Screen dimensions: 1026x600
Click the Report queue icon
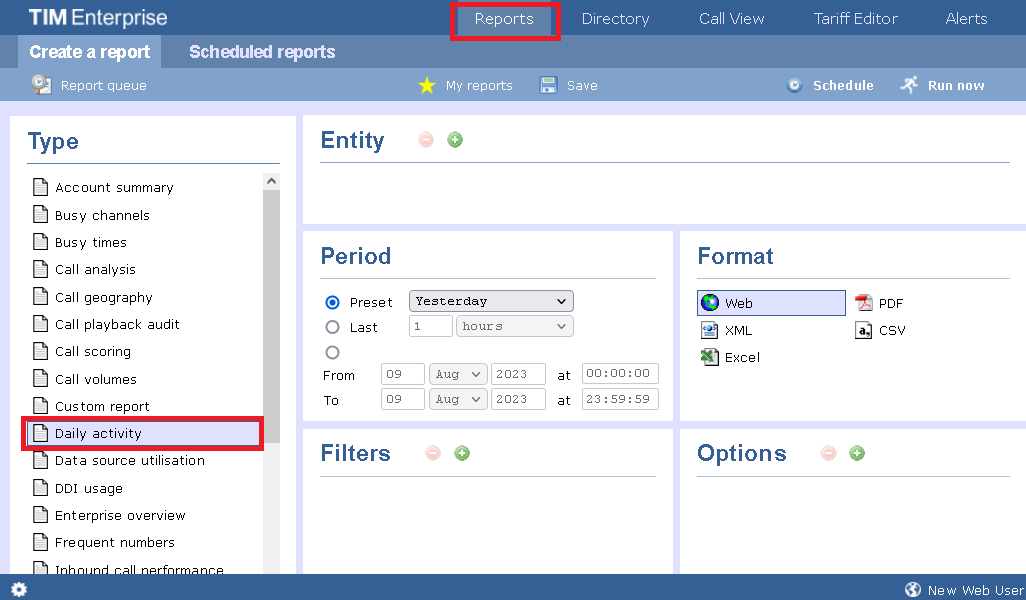(41, 85)
